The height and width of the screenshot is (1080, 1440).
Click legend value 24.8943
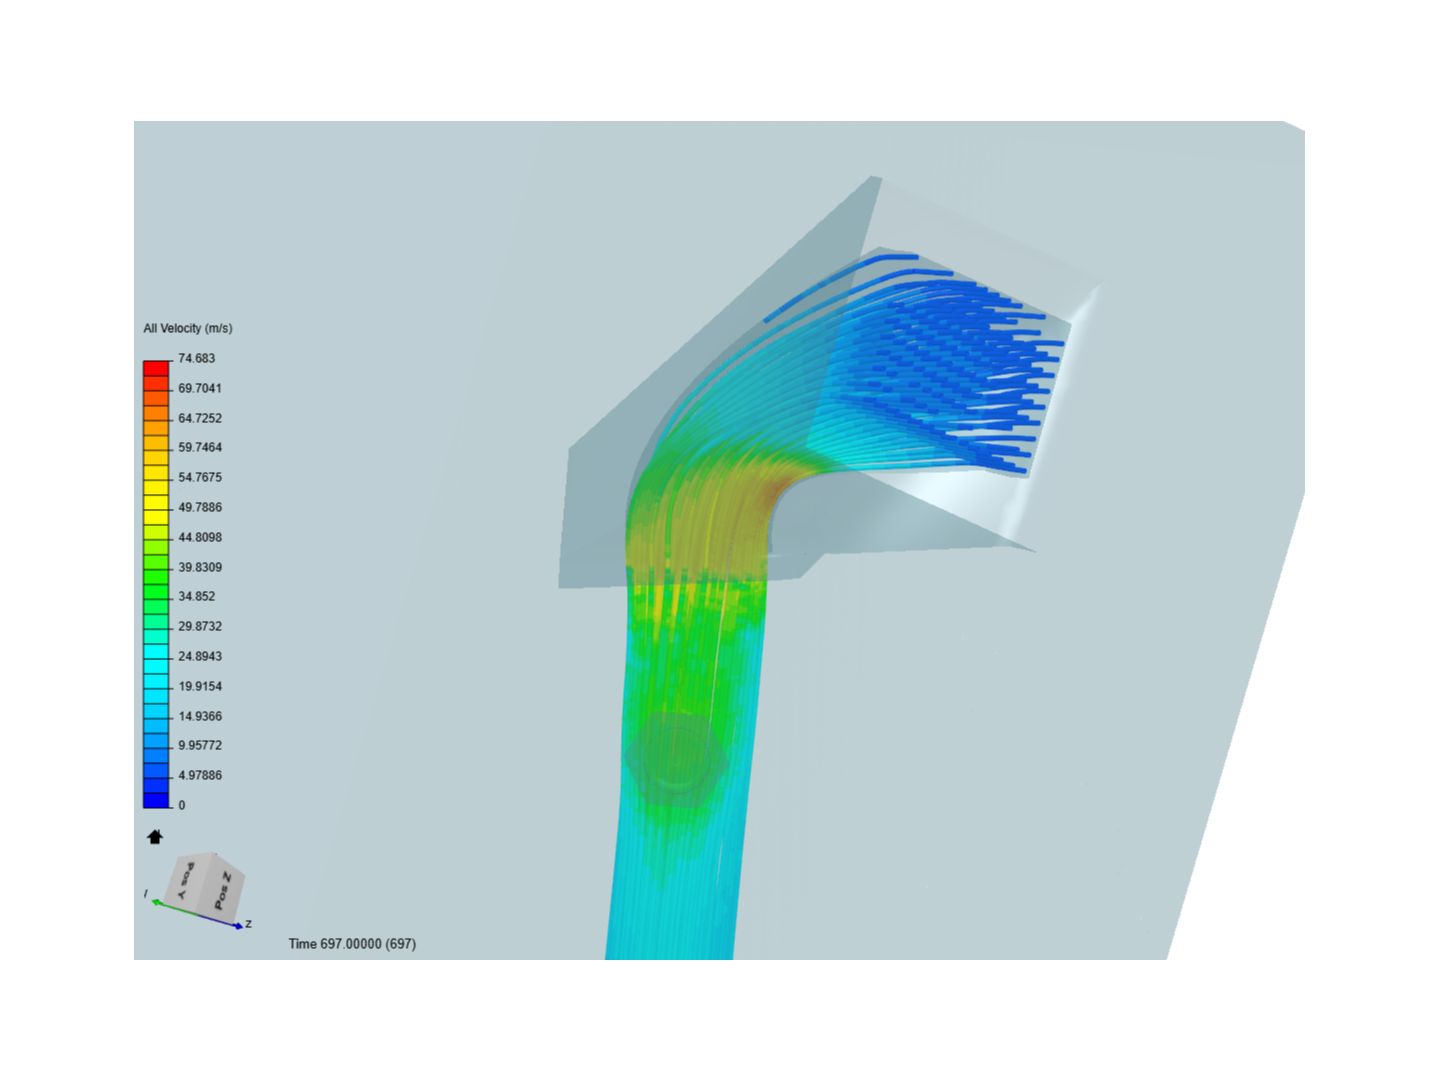pos(200,656)
